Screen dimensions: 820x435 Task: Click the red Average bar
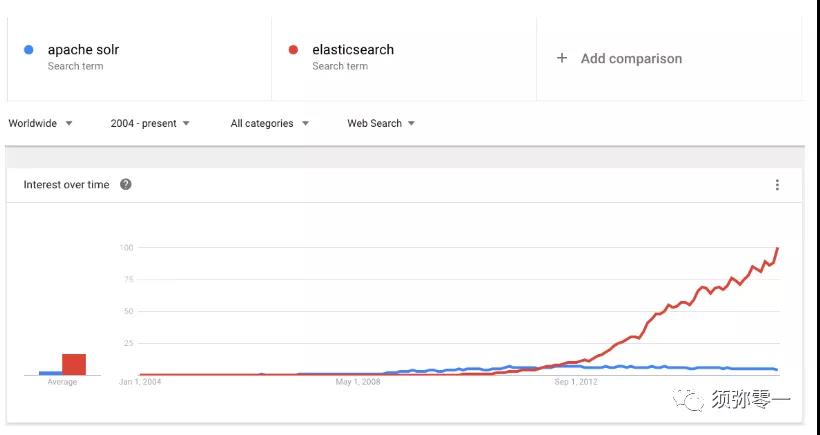click(x=74, y=364)
